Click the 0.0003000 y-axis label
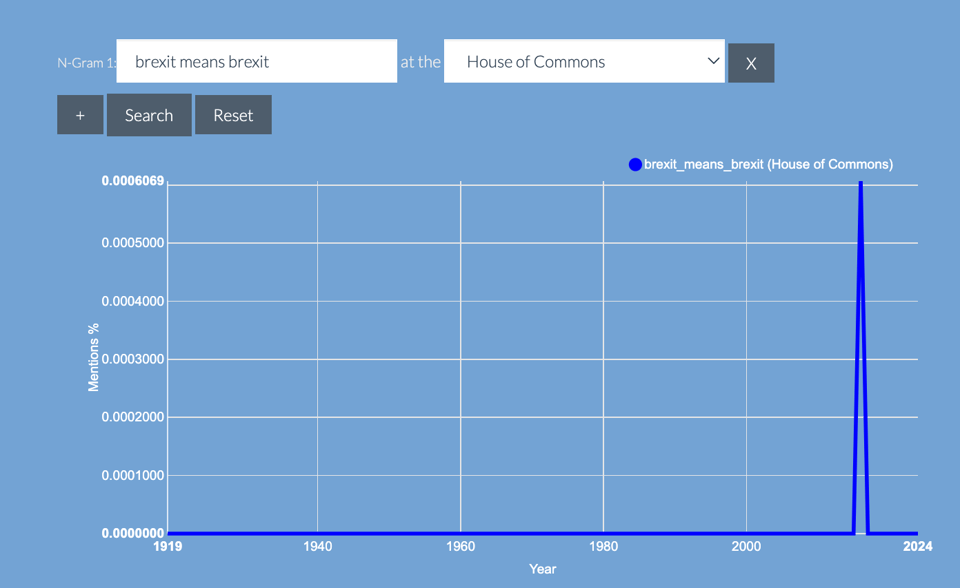The width and height of the screenshot is (960, 588). [x=132, y=359]
